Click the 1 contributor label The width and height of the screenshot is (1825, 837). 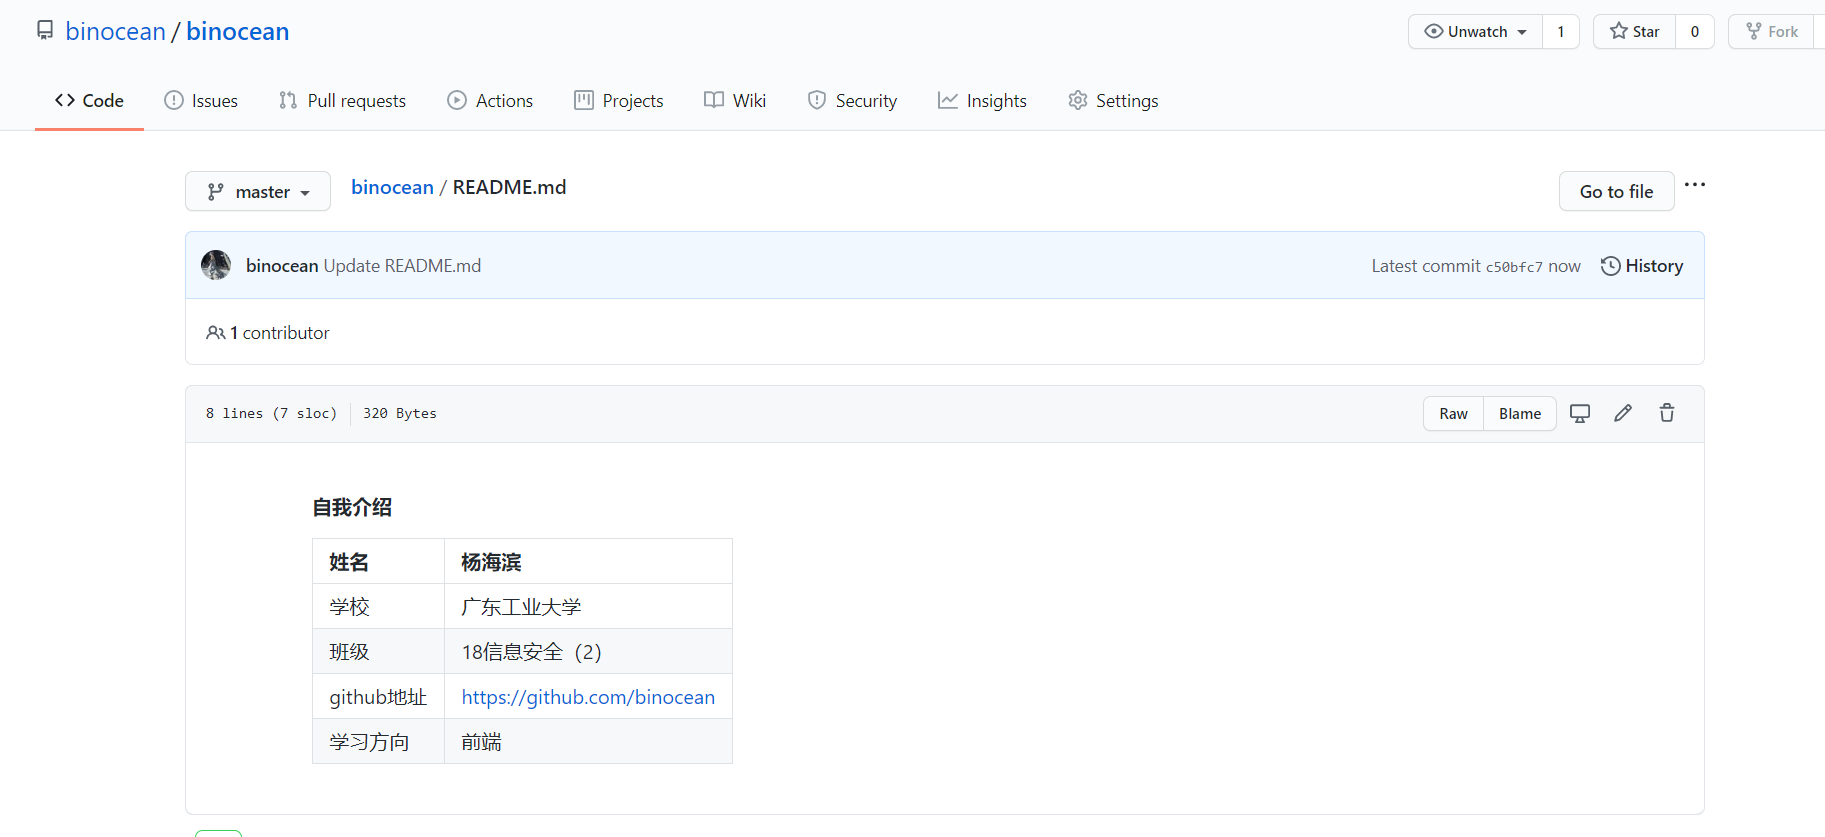pyautogui.click(x=268, y=333)
